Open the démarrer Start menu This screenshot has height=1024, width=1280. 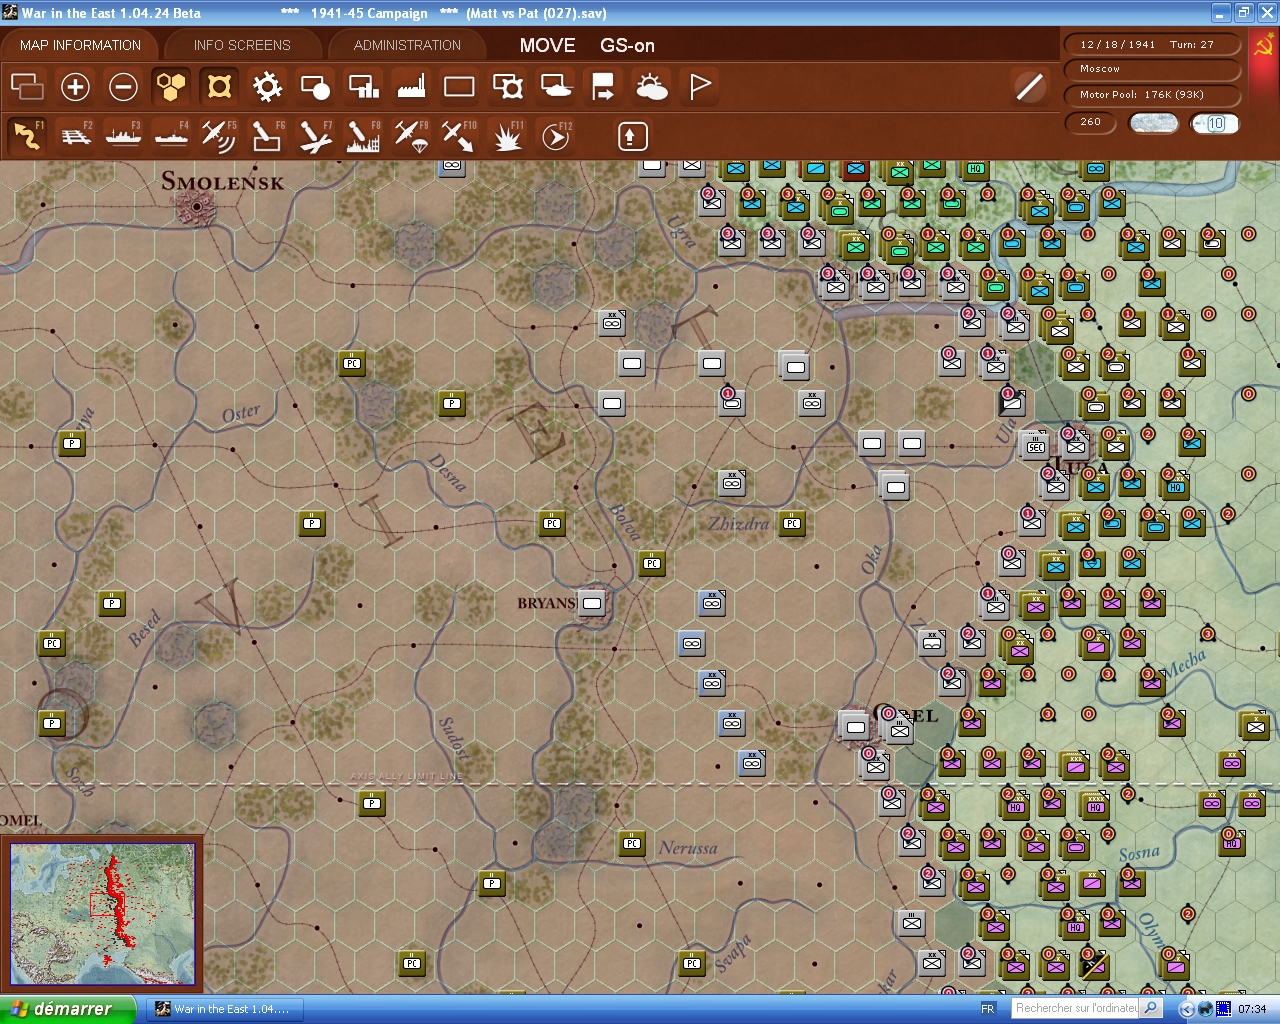click(66, 1009)
